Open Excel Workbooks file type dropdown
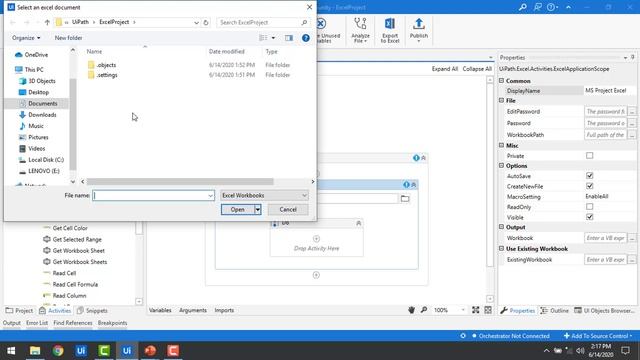The height and width of the screenshot is (360, 640). pos(264,196)
